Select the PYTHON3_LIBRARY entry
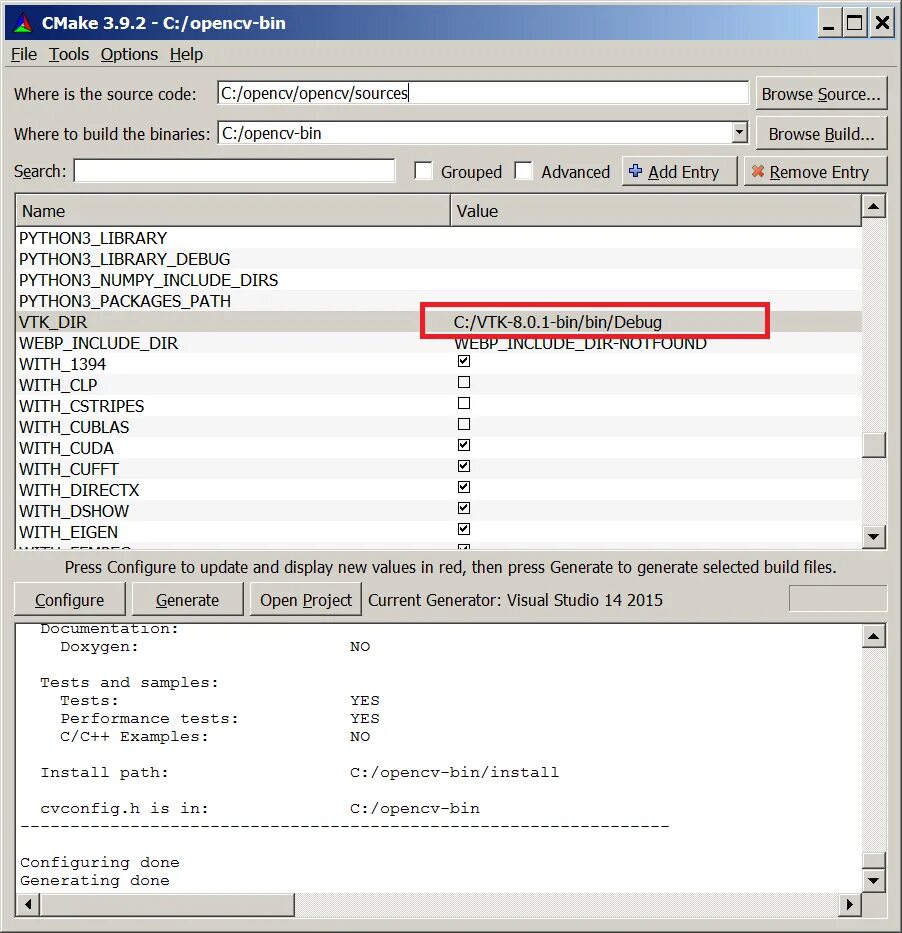Image resolution: width=902 pixels, height=933 pixels. pos(93,238)
